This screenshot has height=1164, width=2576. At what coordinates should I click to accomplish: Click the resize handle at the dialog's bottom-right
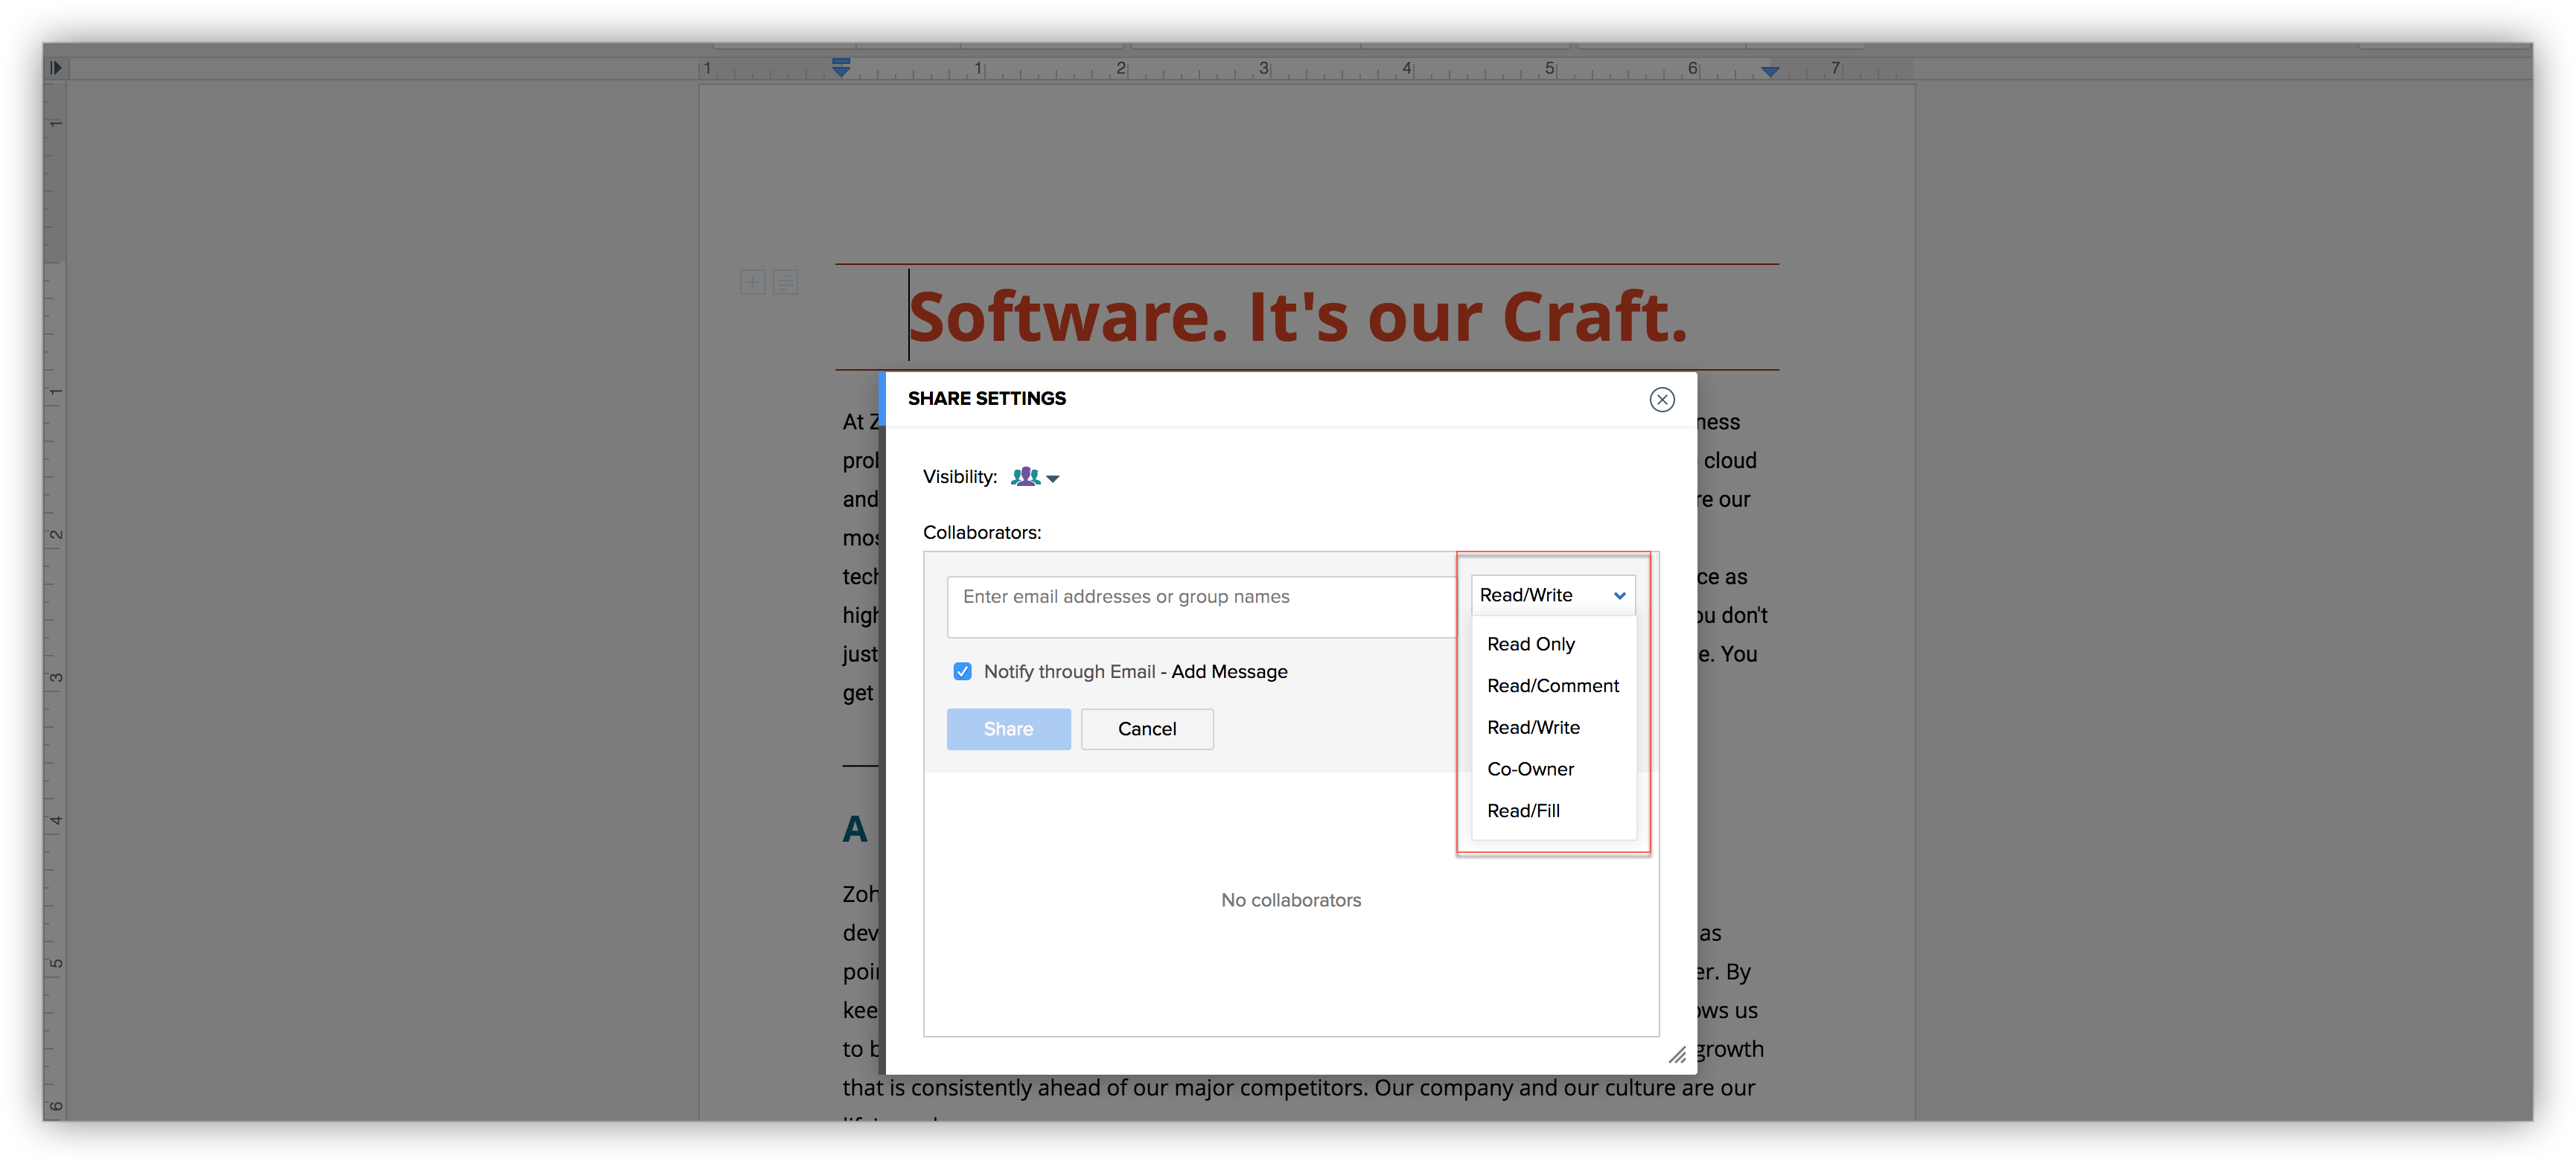pos(1678,1055)
